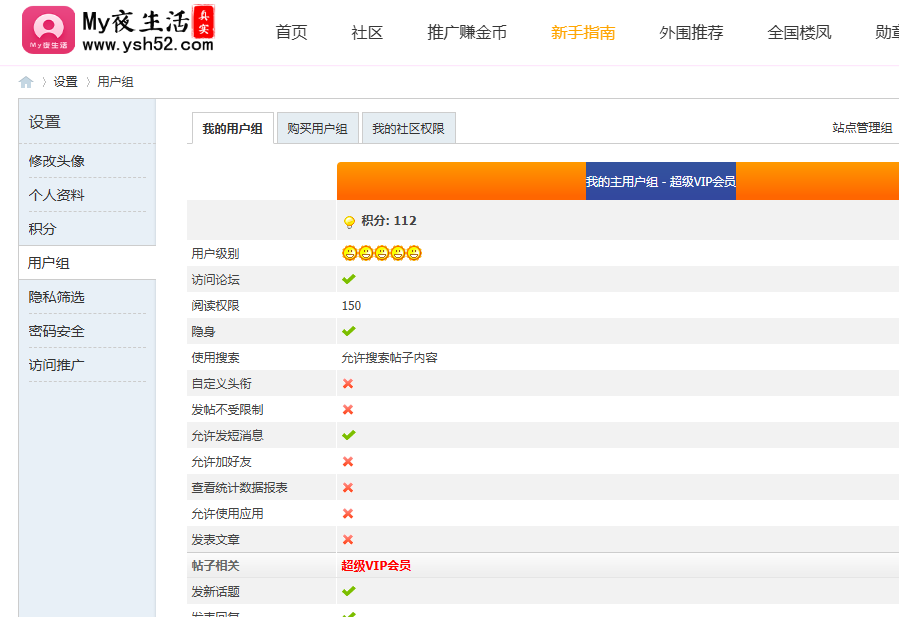Open 新手指南 navigation item

click(583, 32)
